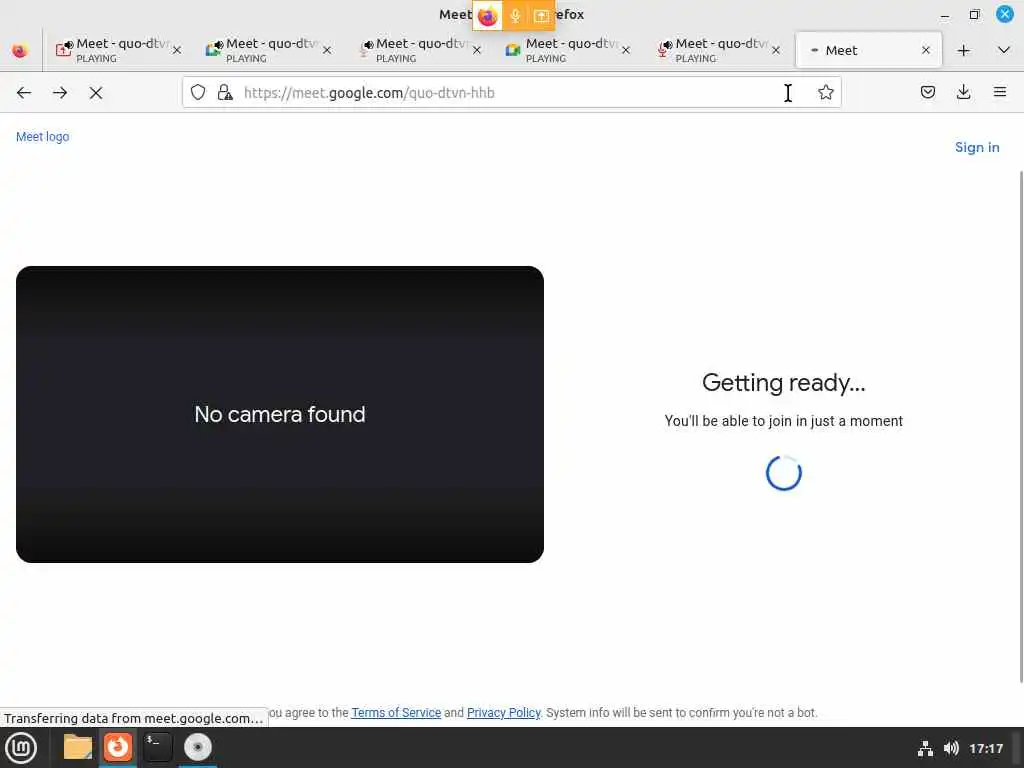Screen dimensions: 1024x768
Task: Show site security lock information
Action: pyautogui.click(x=225, y=93)
